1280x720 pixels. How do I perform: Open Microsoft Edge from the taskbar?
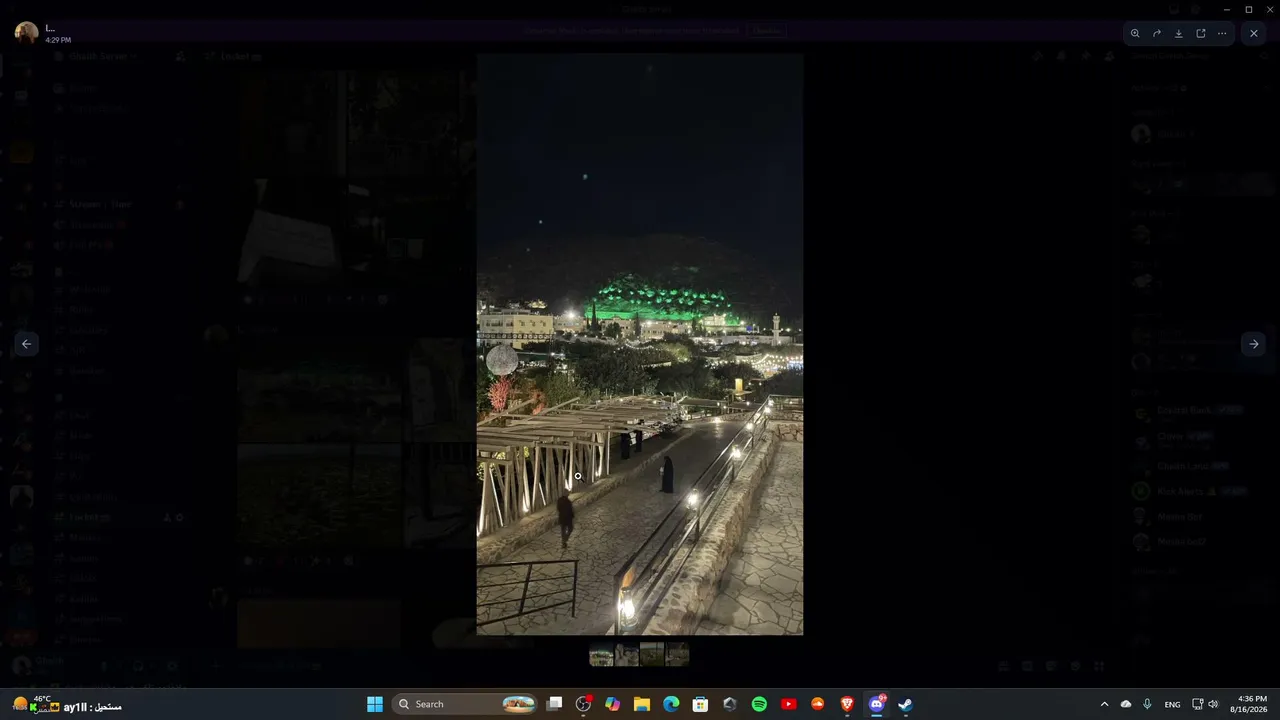point(671,704)
